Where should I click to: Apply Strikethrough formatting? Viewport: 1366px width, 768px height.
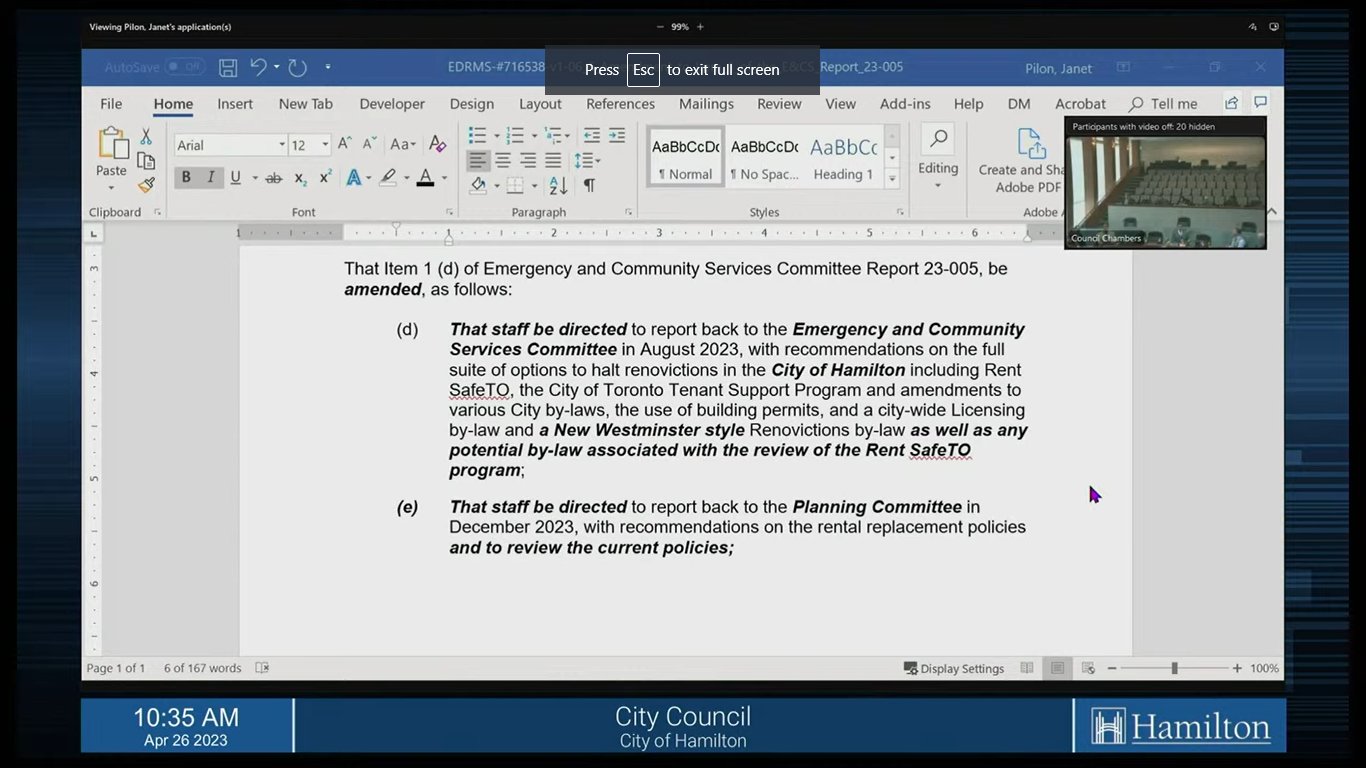click(273, 177)
